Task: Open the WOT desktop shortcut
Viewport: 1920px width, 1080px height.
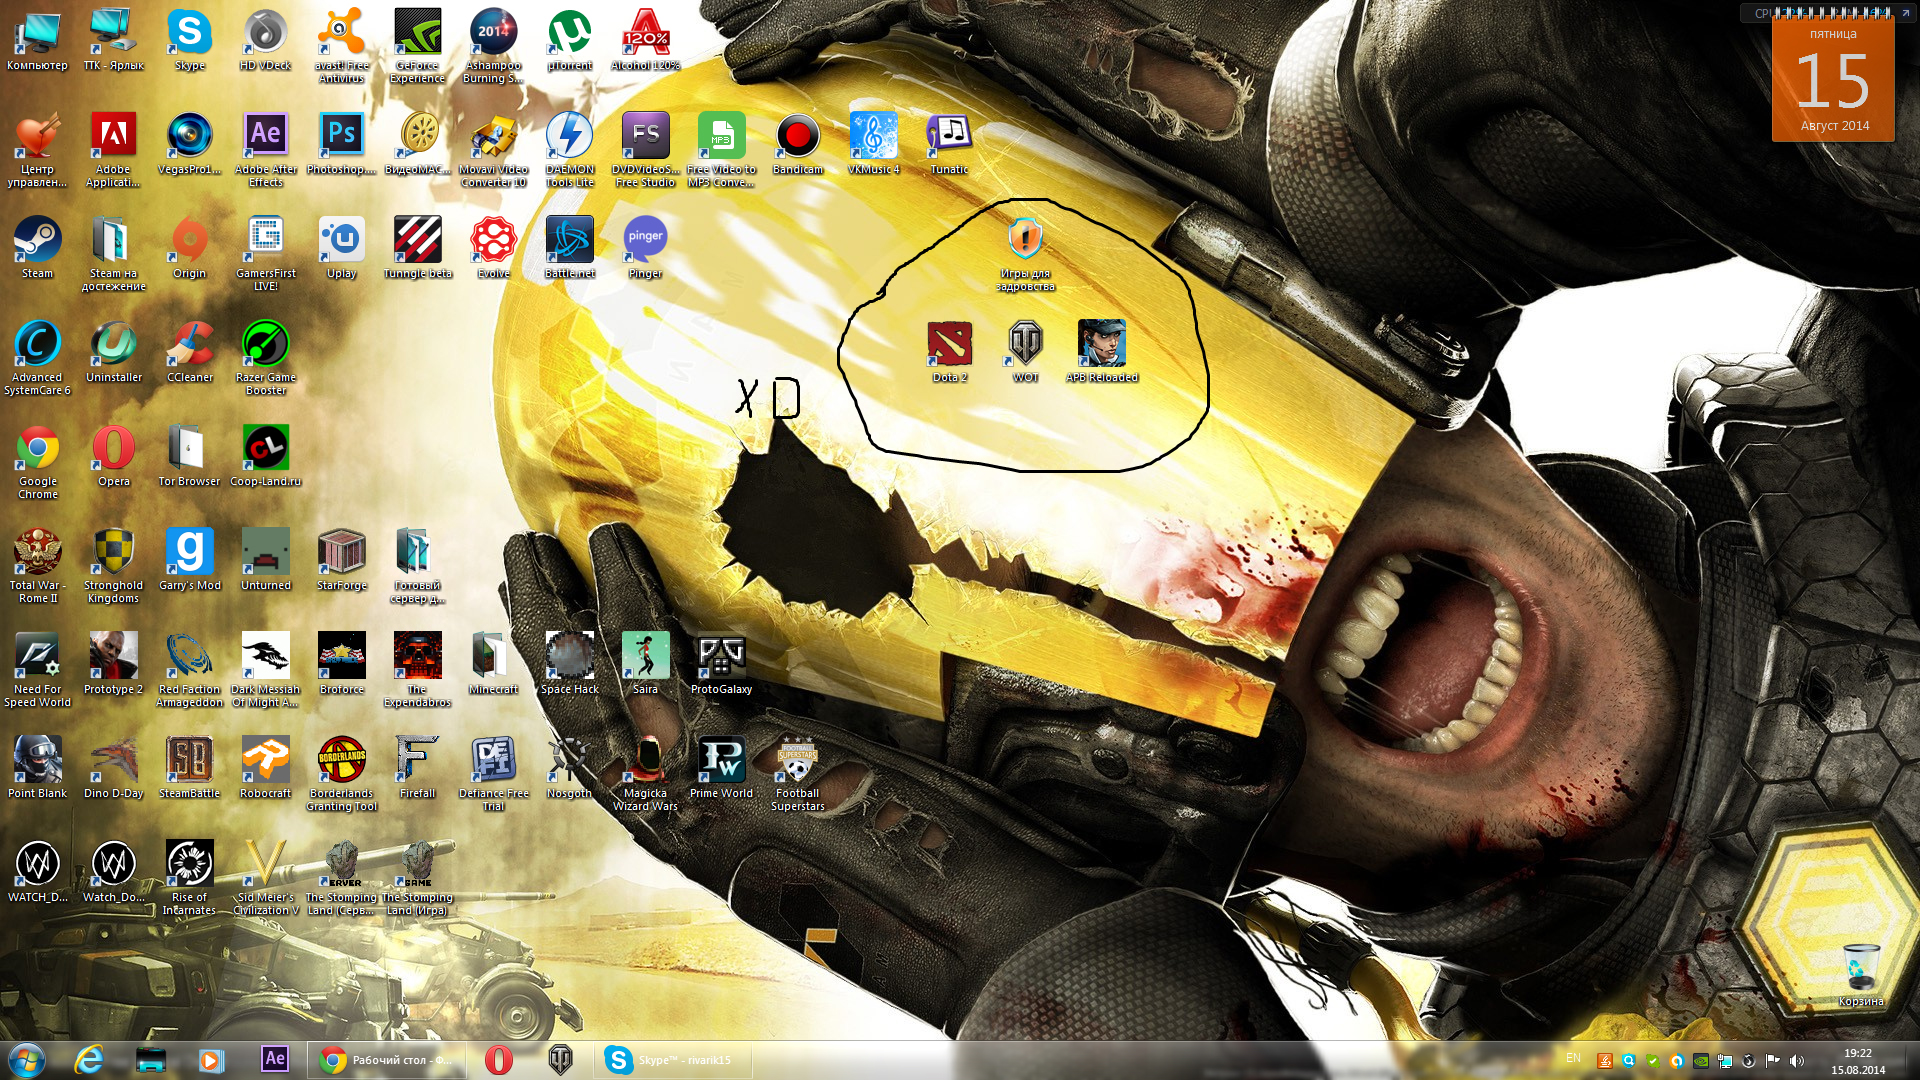Action: click(x=1025, y=351)
